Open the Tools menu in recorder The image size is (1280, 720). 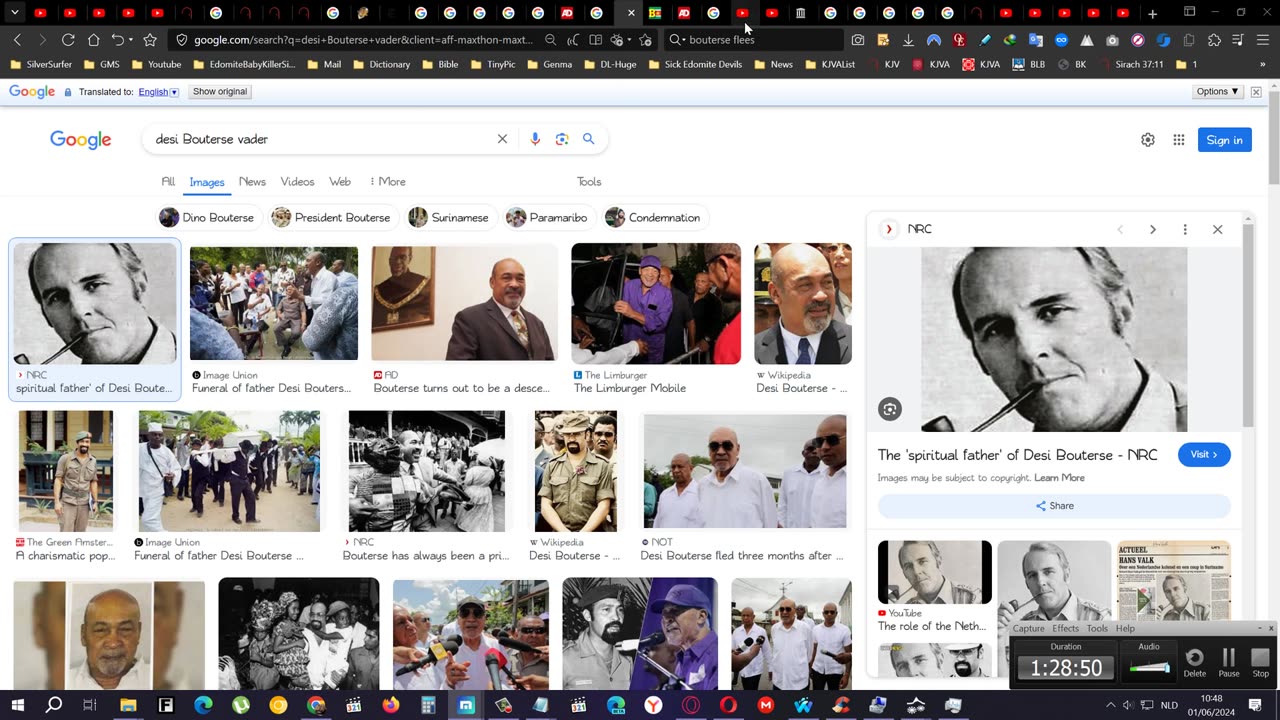1097,628
